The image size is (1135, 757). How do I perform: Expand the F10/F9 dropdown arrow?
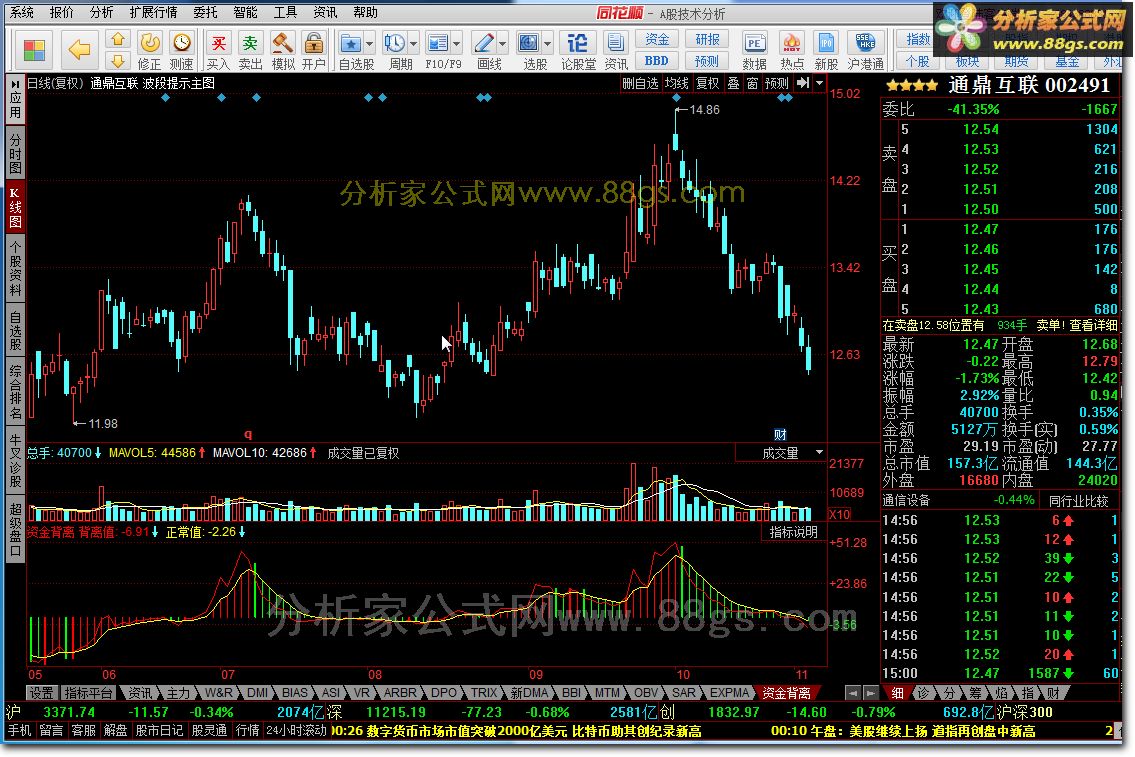456,43
